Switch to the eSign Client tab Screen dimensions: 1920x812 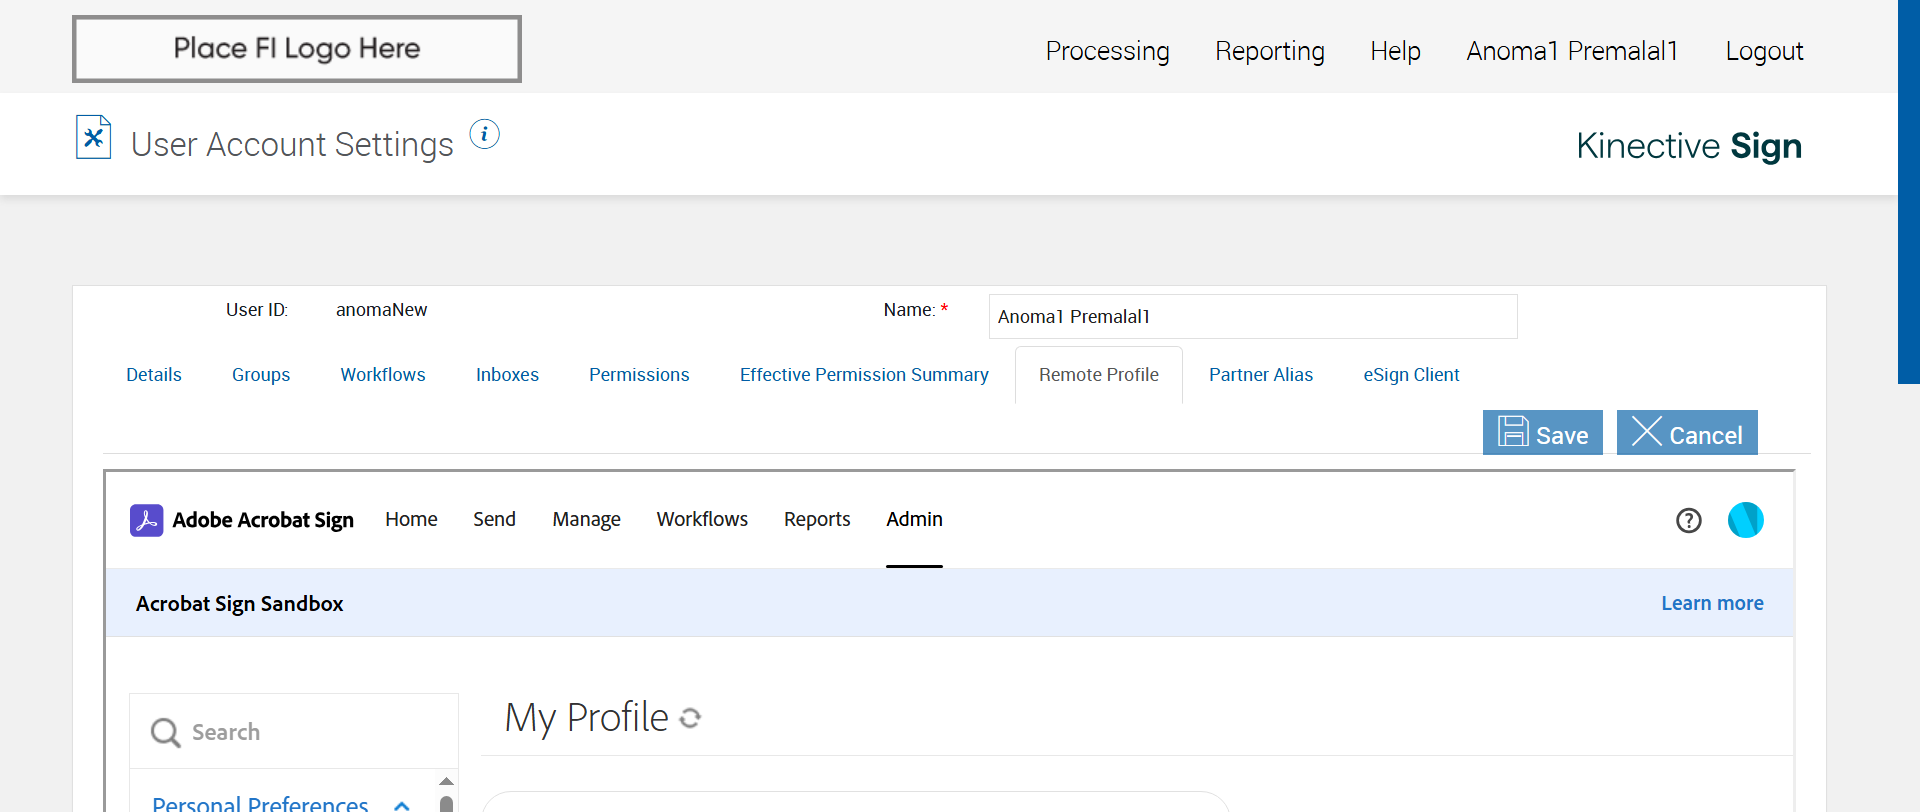(x=1411, y=375)
